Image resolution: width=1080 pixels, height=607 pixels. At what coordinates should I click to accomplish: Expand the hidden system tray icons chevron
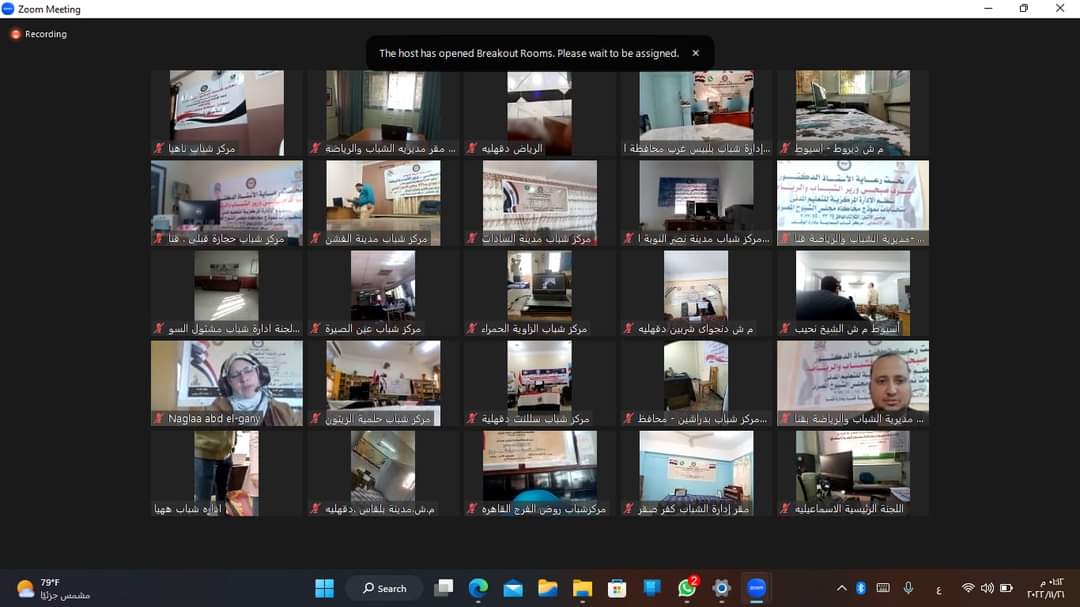(x=841, y=588)
